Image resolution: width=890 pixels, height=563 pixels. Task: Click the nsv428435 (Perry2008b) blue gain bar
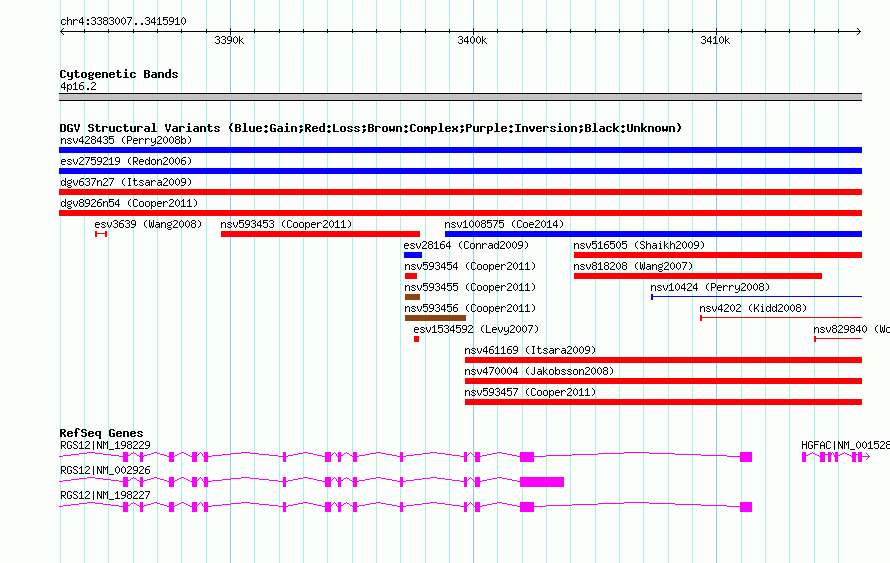[460, 150]
